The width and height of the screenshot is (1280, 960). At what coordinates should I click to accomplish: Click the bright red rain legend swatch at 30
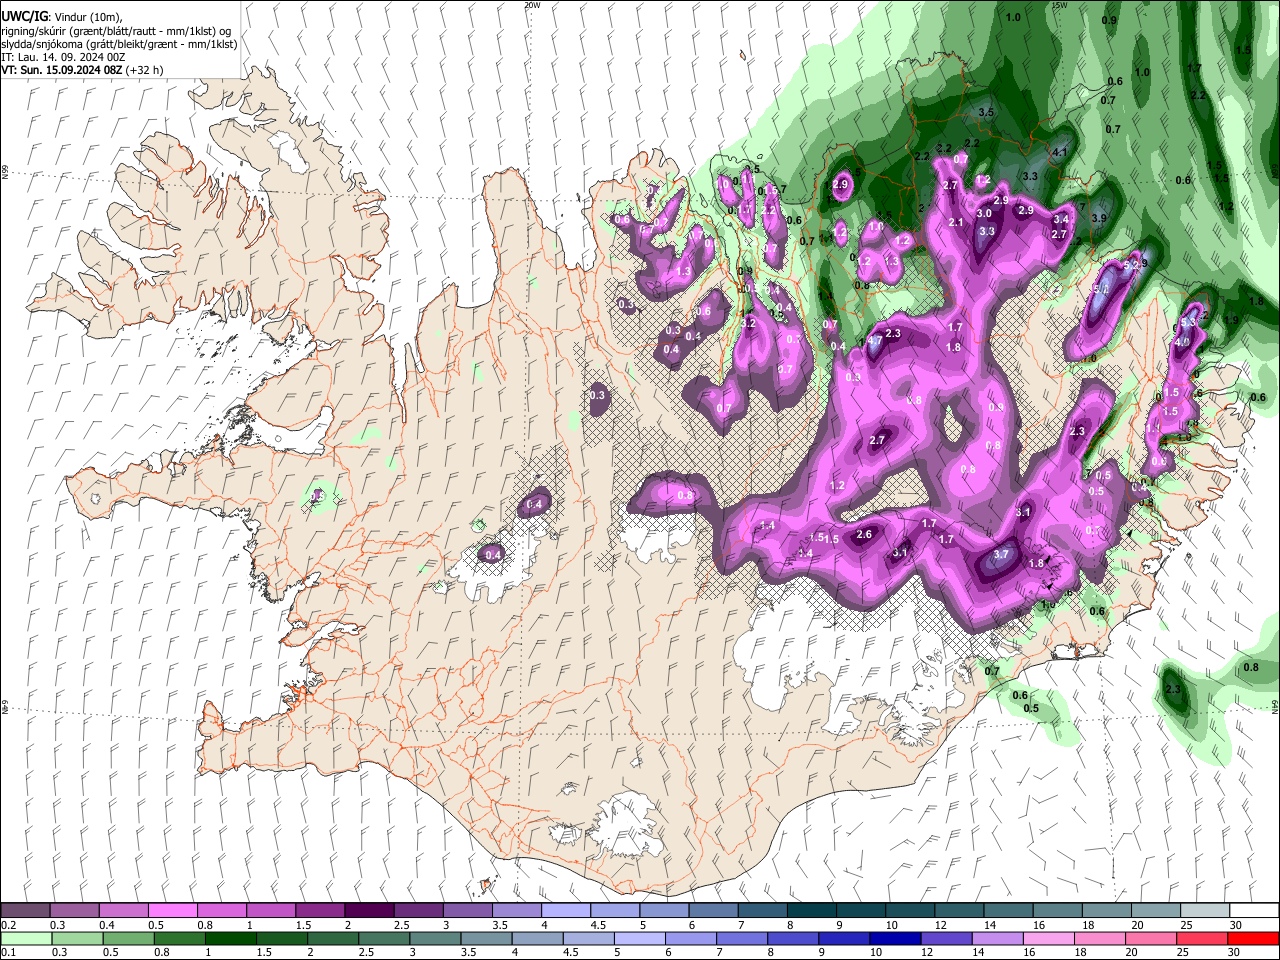1252,938
